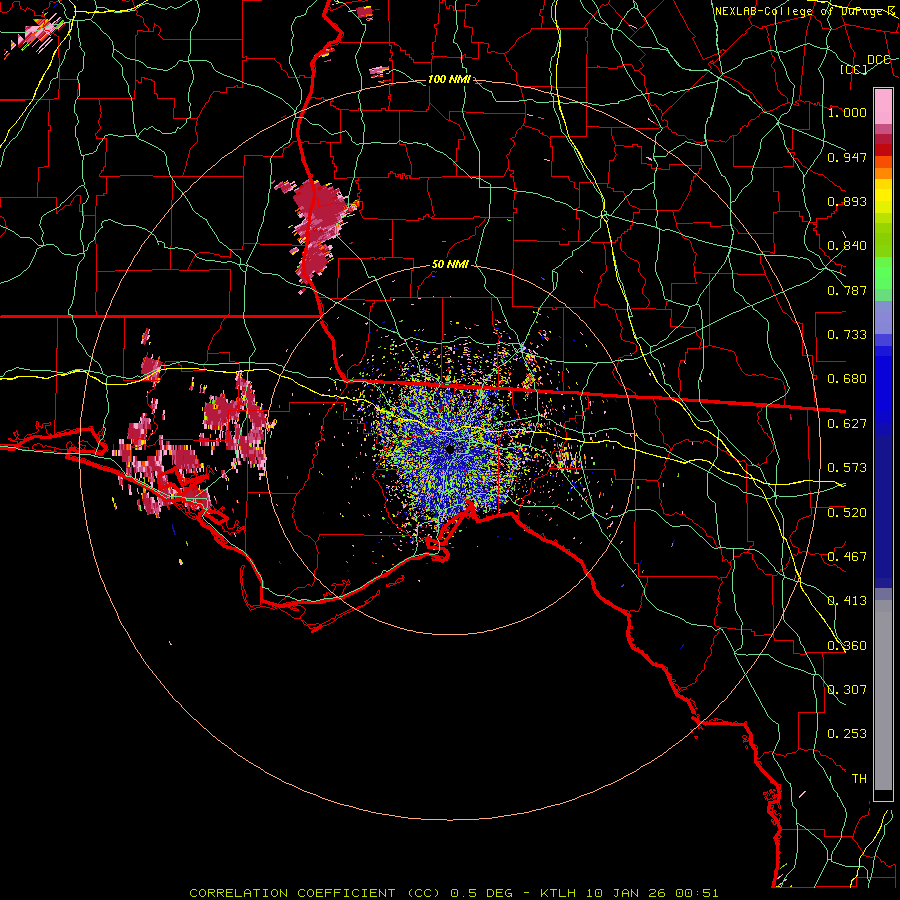Click the 0.893 scale value

click(x=847, y=201)
